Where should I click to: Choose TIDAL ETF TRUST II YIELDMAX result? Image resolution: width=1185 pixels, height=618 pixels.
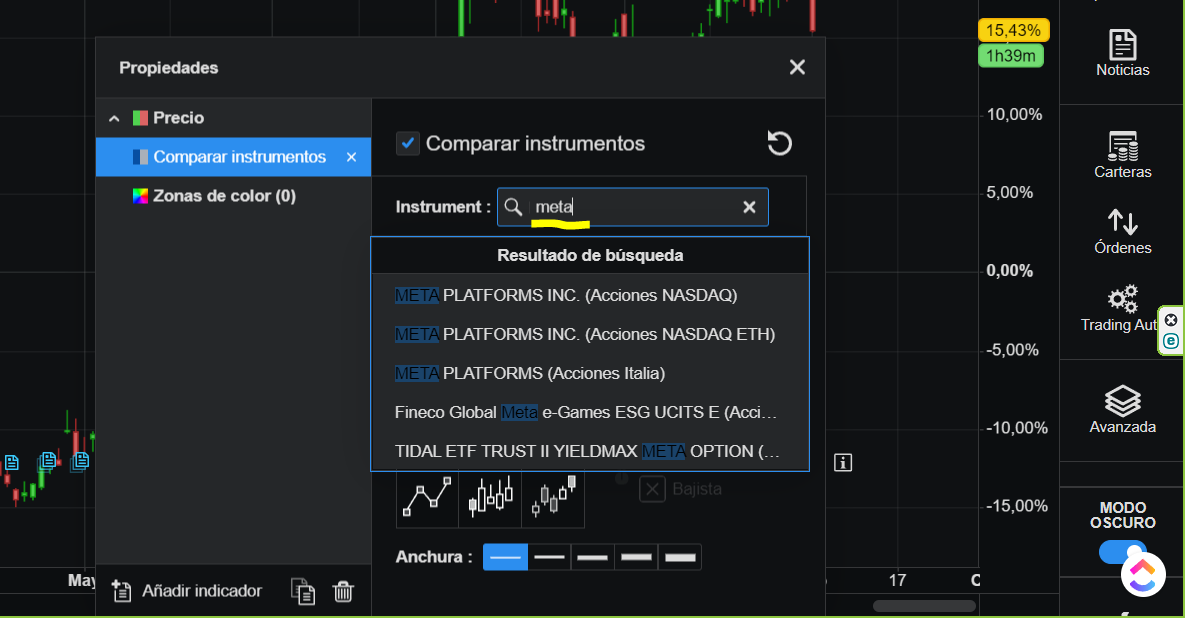click(x=589, y=451)
